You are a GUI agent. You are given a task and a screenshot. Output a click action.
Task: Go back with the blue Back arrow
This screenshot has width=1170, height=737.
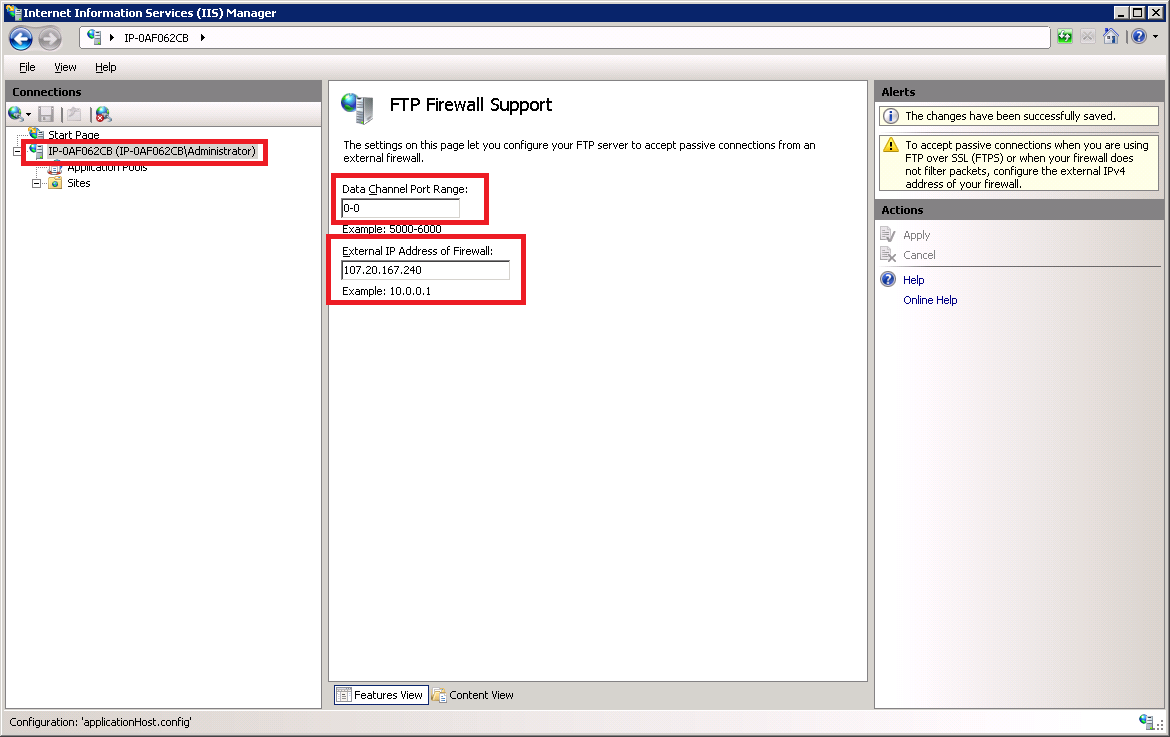tap(21, 38)
